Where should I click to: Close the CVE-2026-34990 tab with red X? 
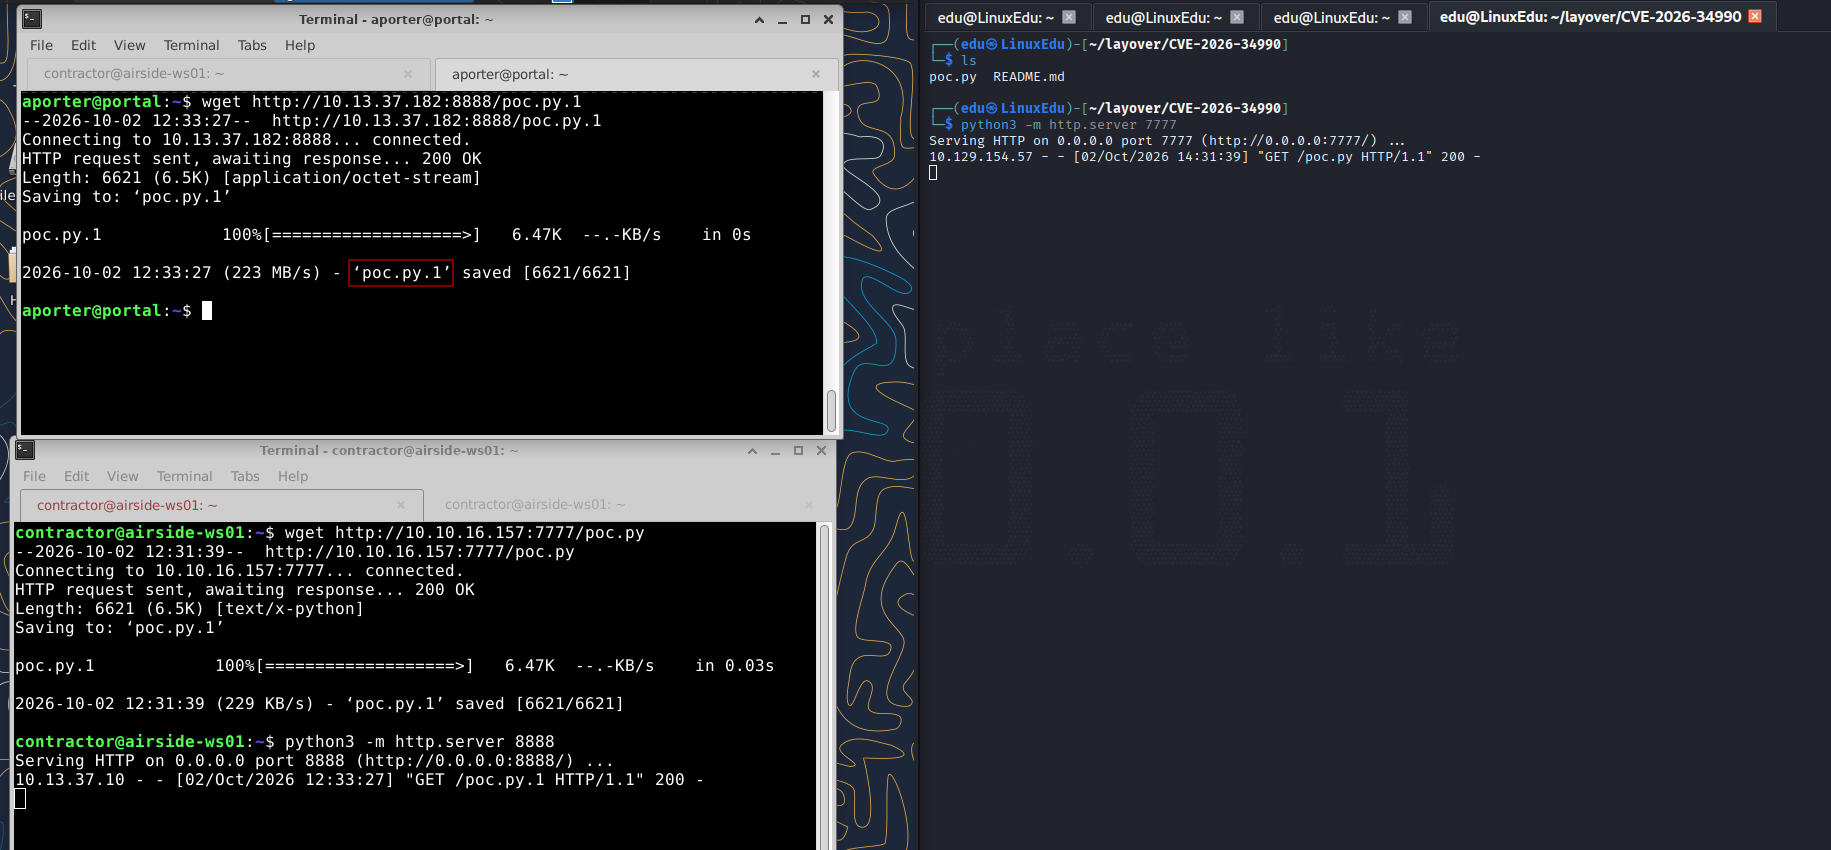1755,16
